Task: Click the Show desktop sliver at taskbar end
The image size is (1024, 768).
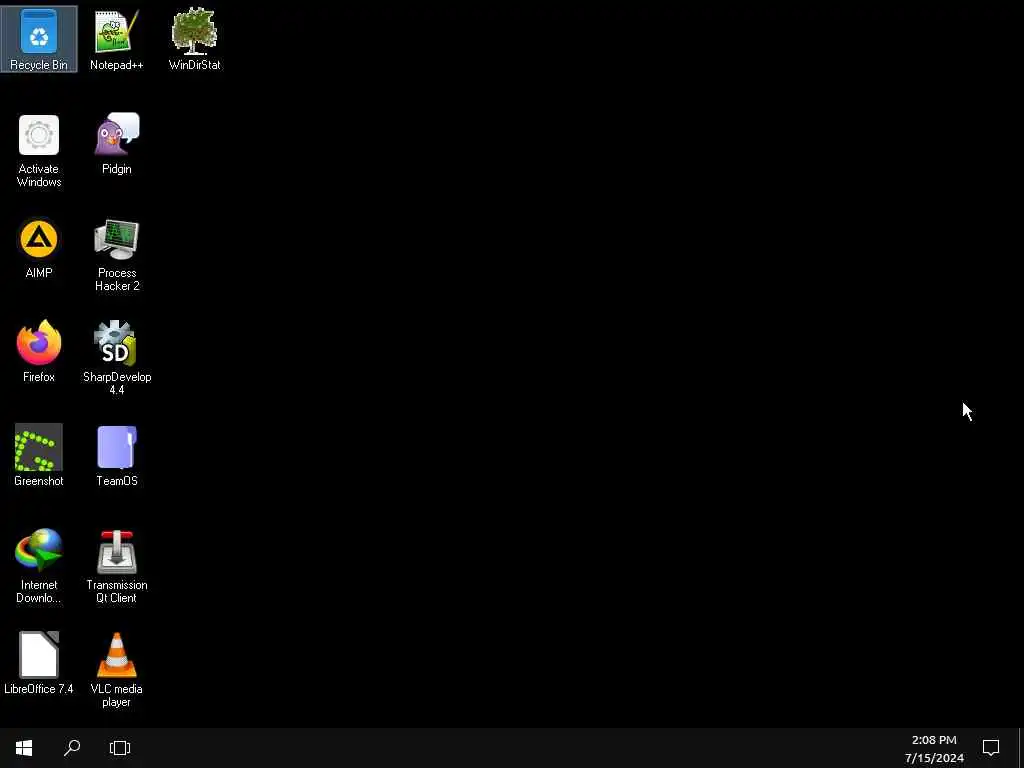Action: [x=1021, y=748]
